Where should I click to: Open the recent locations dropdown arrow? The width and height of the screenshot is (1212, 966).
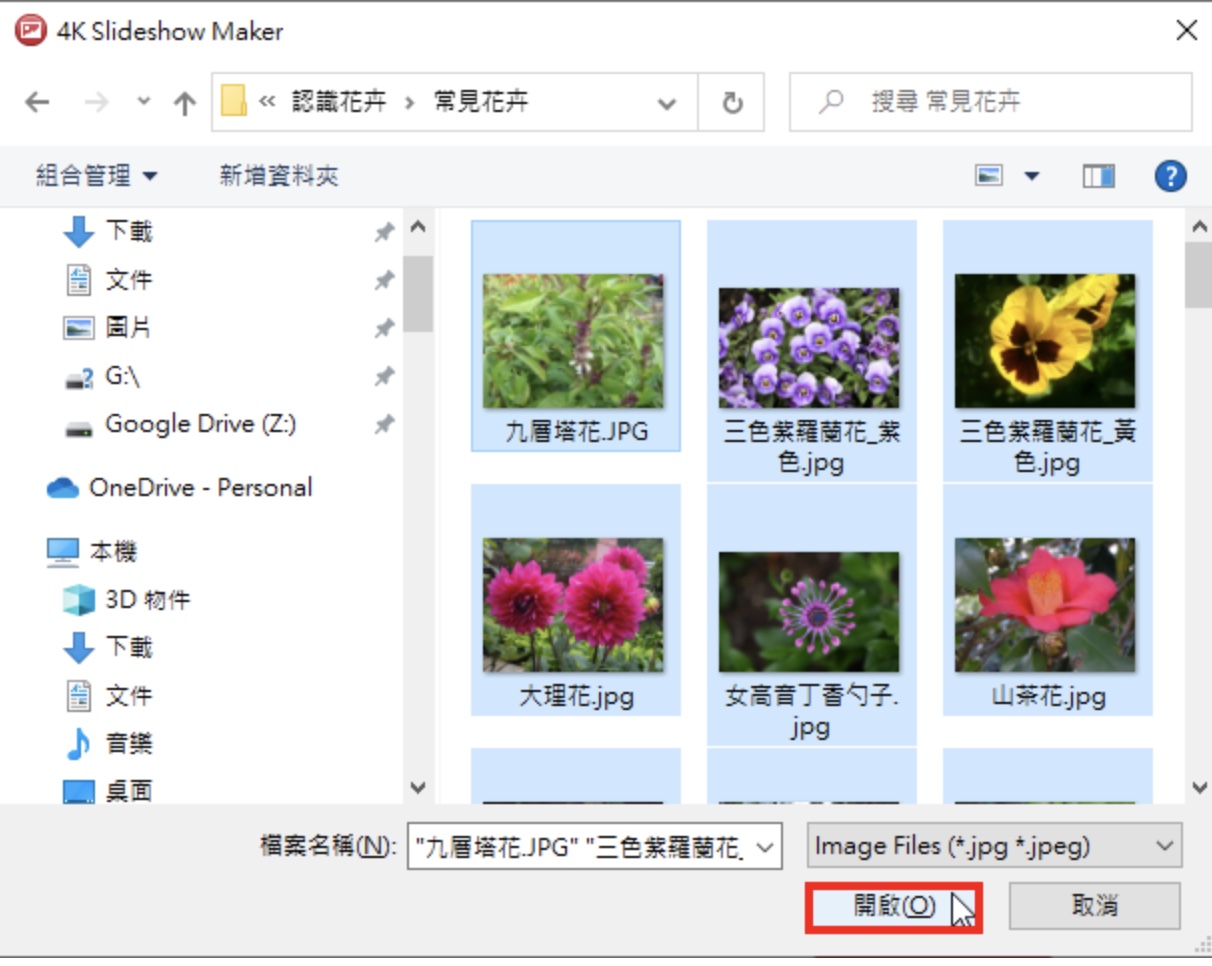coord(144,102)
